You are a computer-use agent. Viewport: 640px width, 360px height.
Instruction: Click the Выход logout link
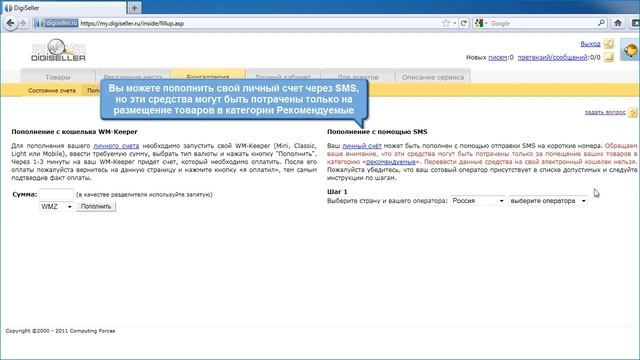click(590, 44)
